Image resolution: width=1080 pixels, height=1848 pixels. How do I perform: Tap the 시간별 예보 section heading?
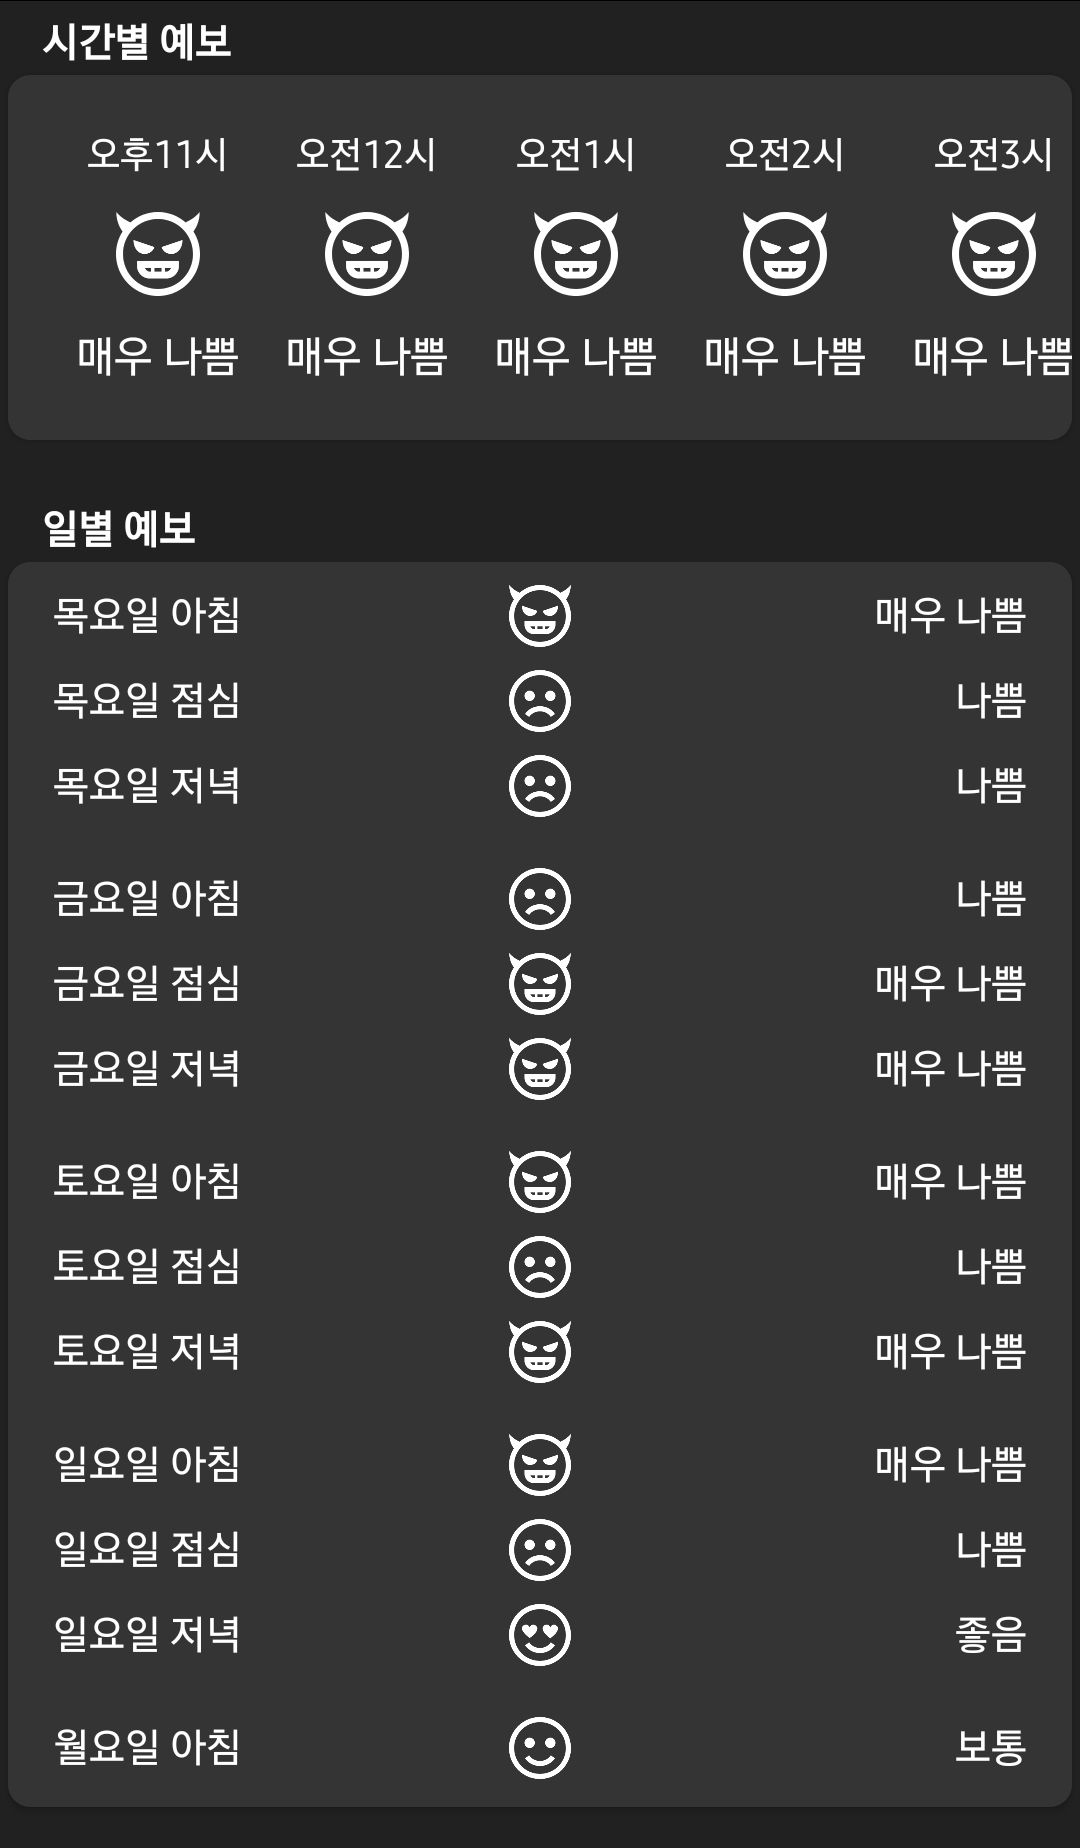coord(137,42)
